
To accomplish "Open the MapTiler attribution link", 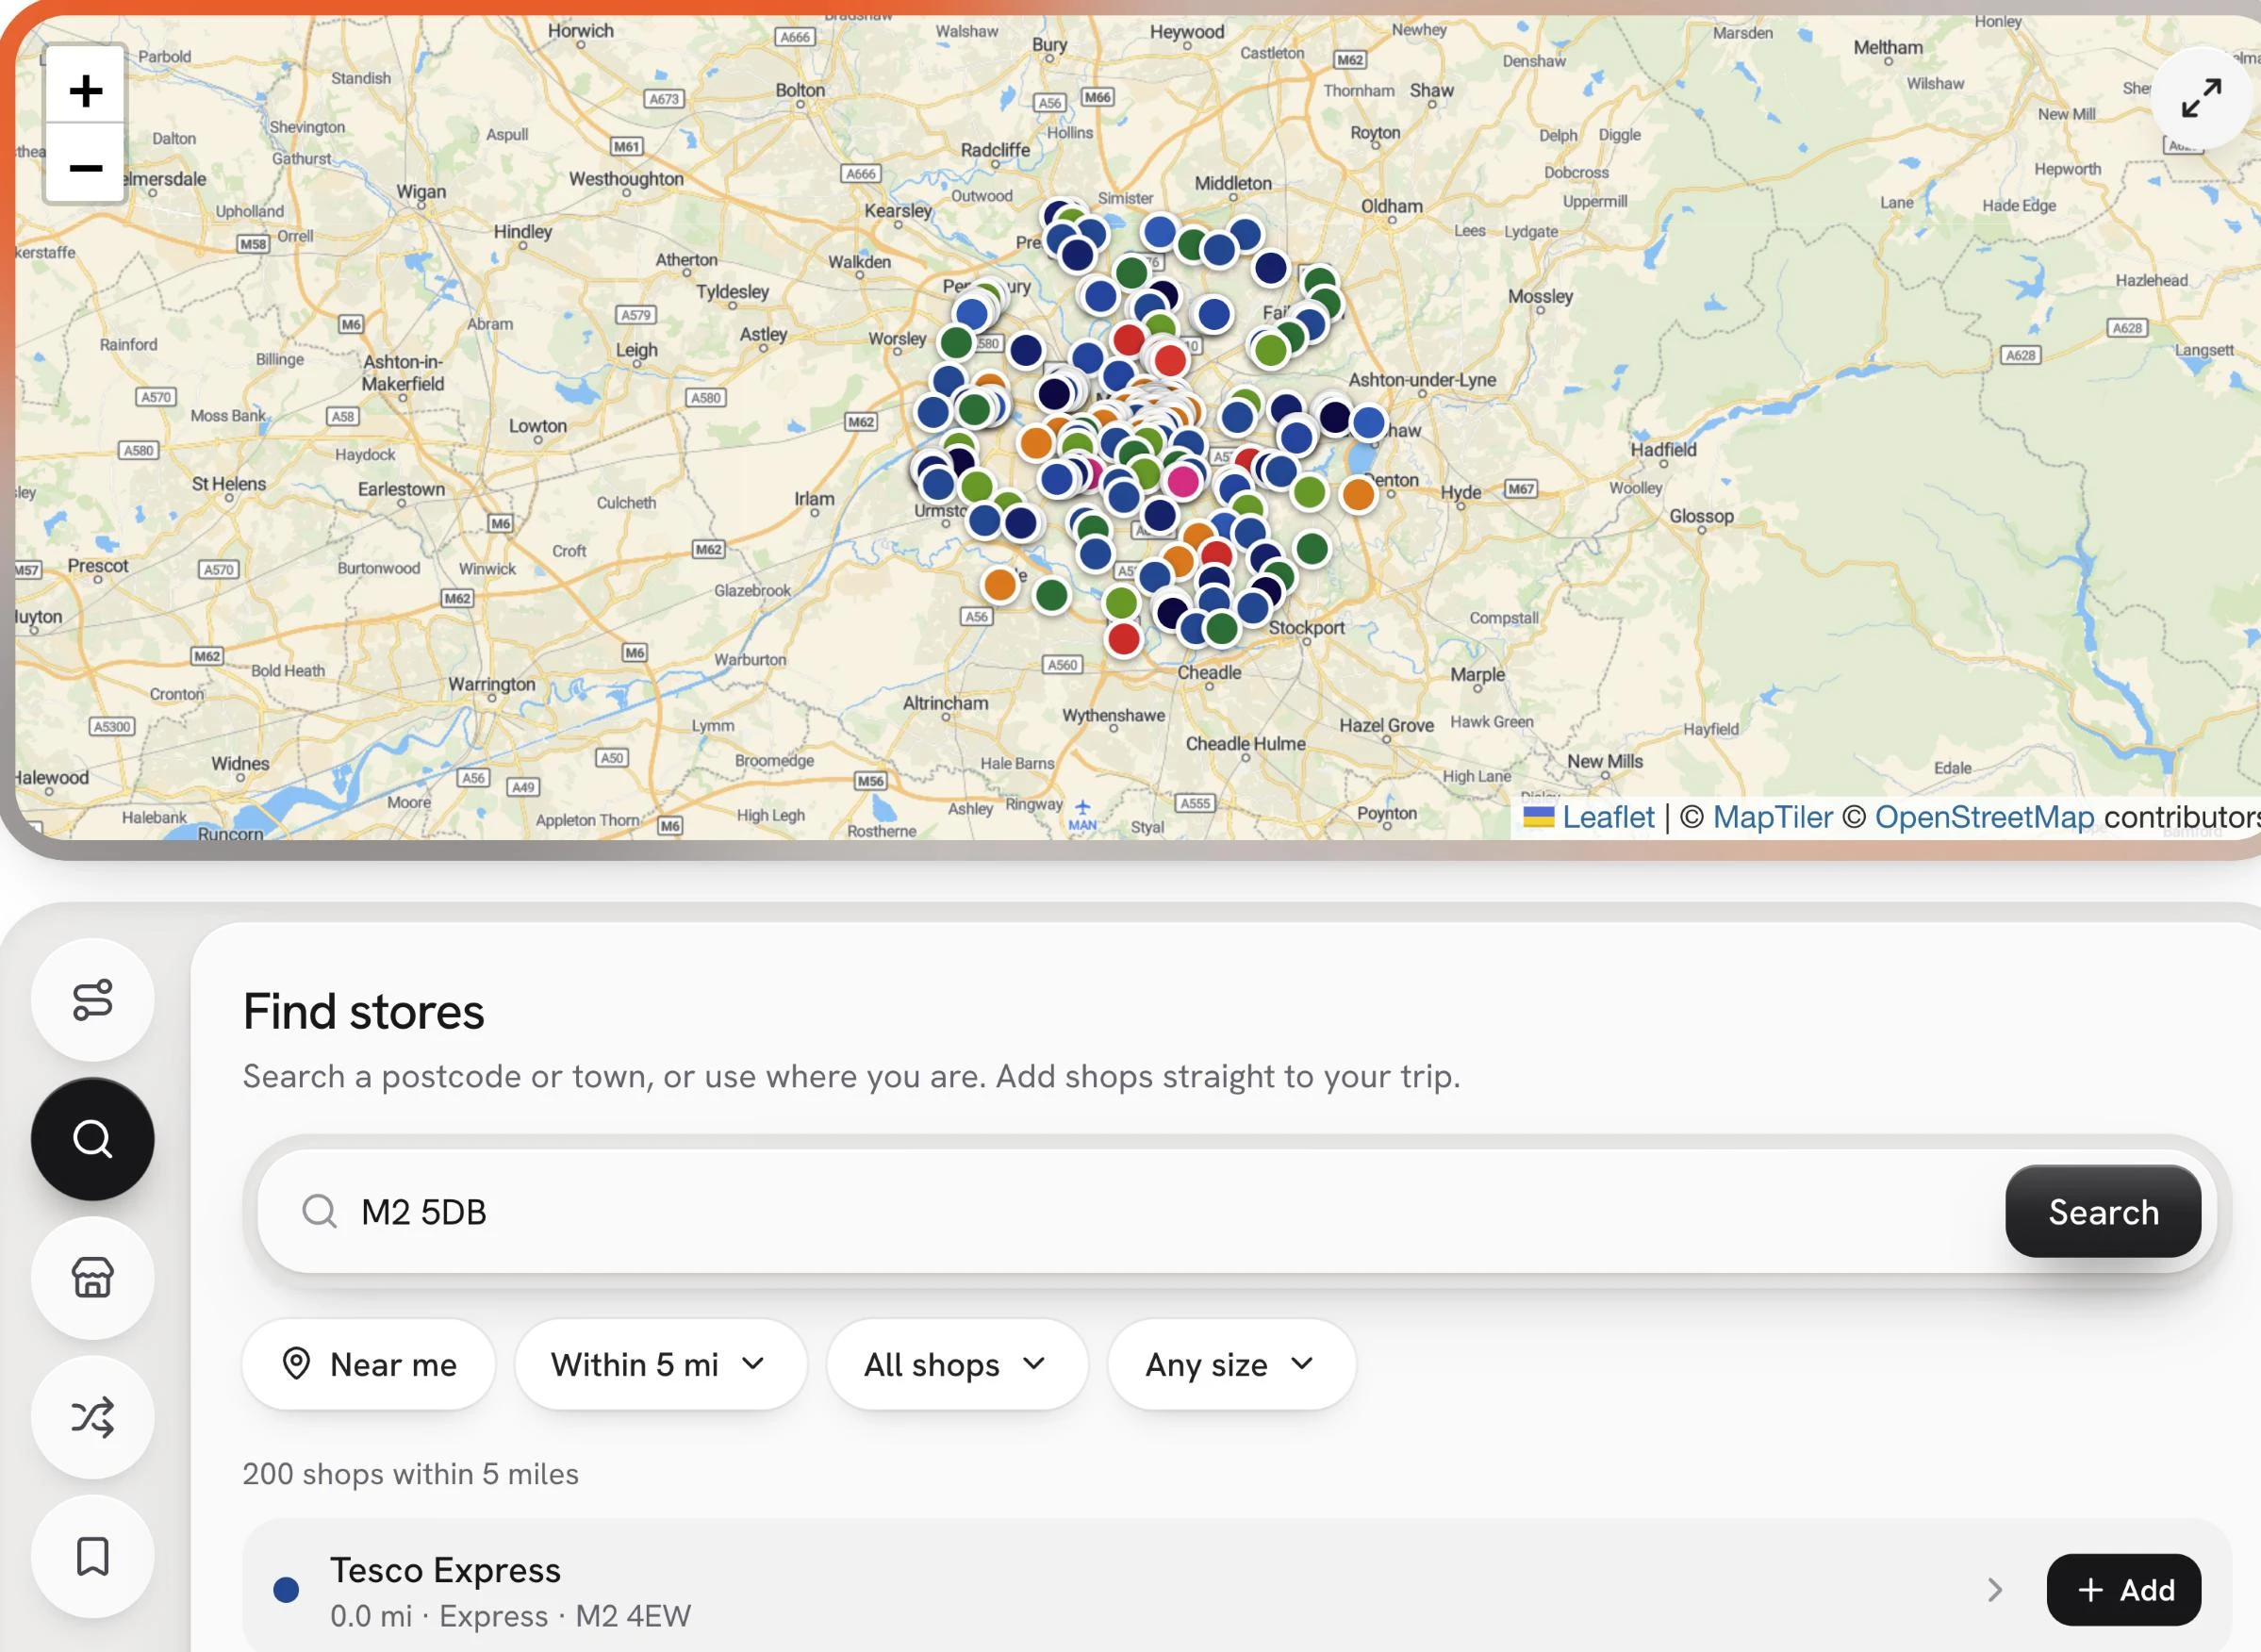I will tap(1773, 817).
